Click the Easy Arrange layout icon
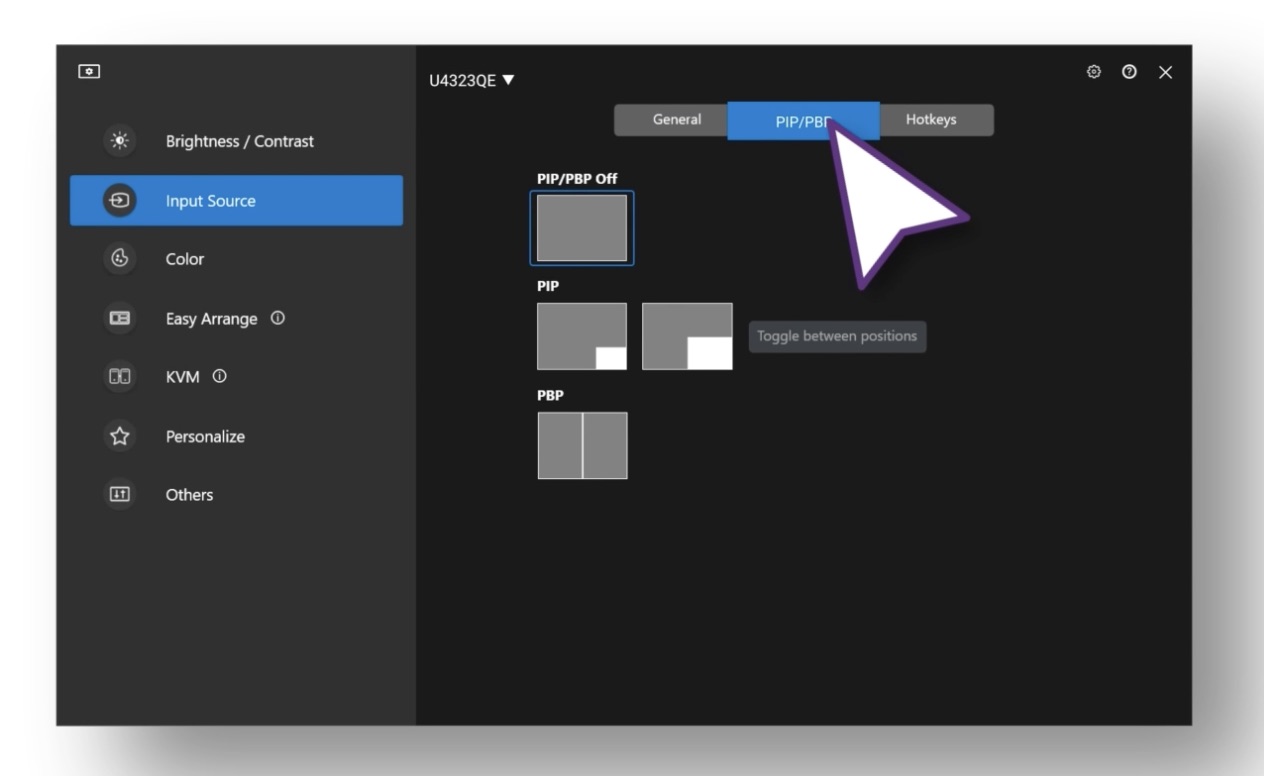The height and width of the screenshot is (776, 1264). tap(120, 319)
